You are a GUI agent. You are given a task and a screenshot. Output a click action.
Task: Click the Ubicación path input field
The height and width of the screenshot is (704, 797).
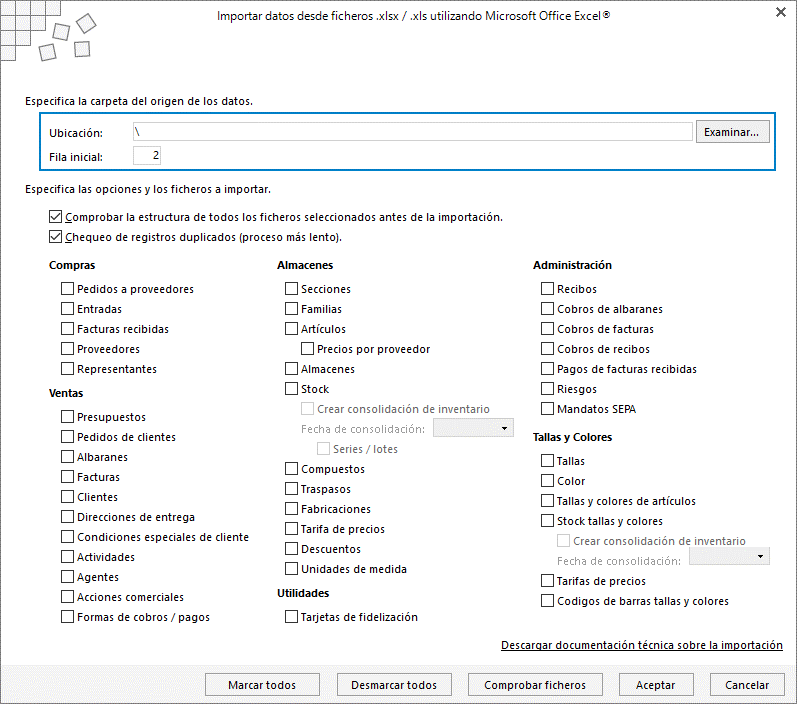[412, 132]
